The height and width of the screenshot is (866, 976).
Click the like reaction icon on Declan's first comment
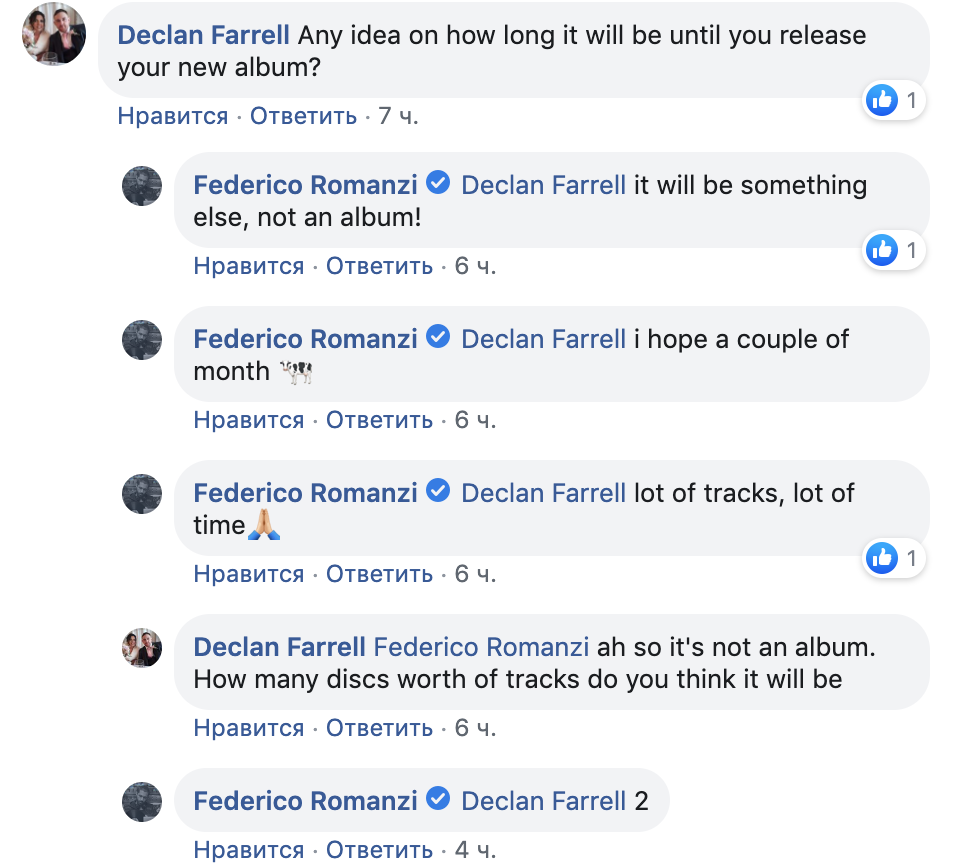click(x=882, y=100)
